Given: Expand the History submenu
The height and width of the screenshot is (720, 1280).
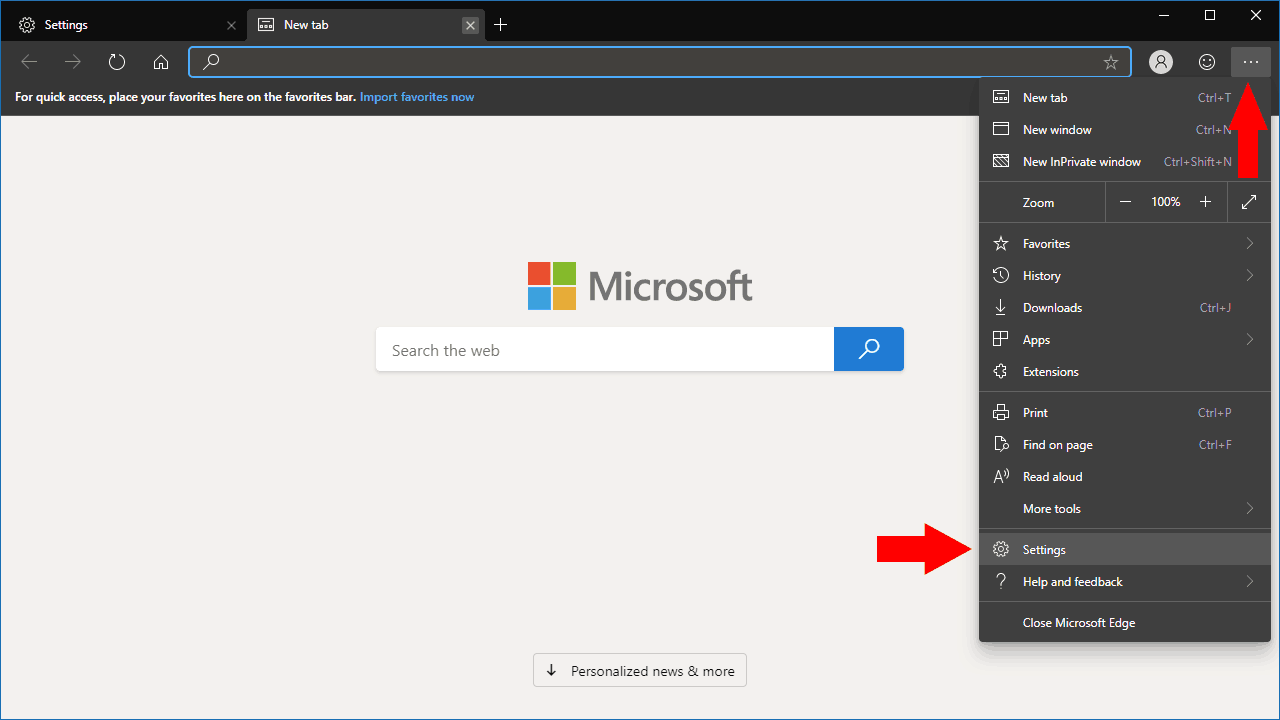Looking at the screenshot, I should click(1125, 276).
